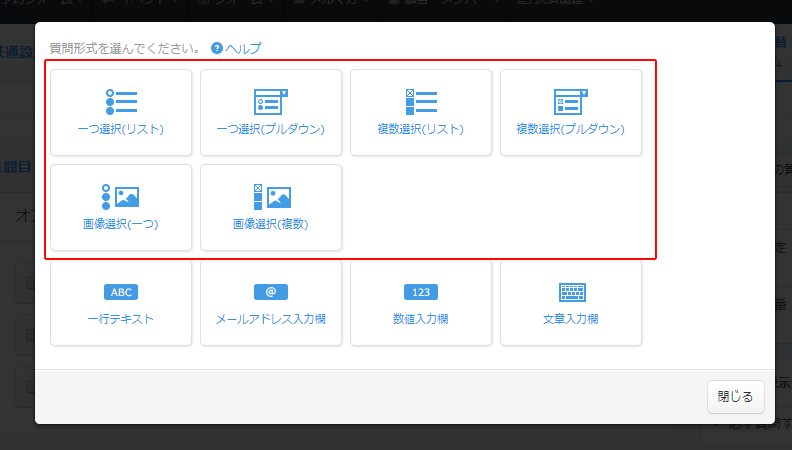Viewport: 792px width, 450px height.
Task: Choose the 複数選択(リスト) label
Action: (x=420, y=129)
